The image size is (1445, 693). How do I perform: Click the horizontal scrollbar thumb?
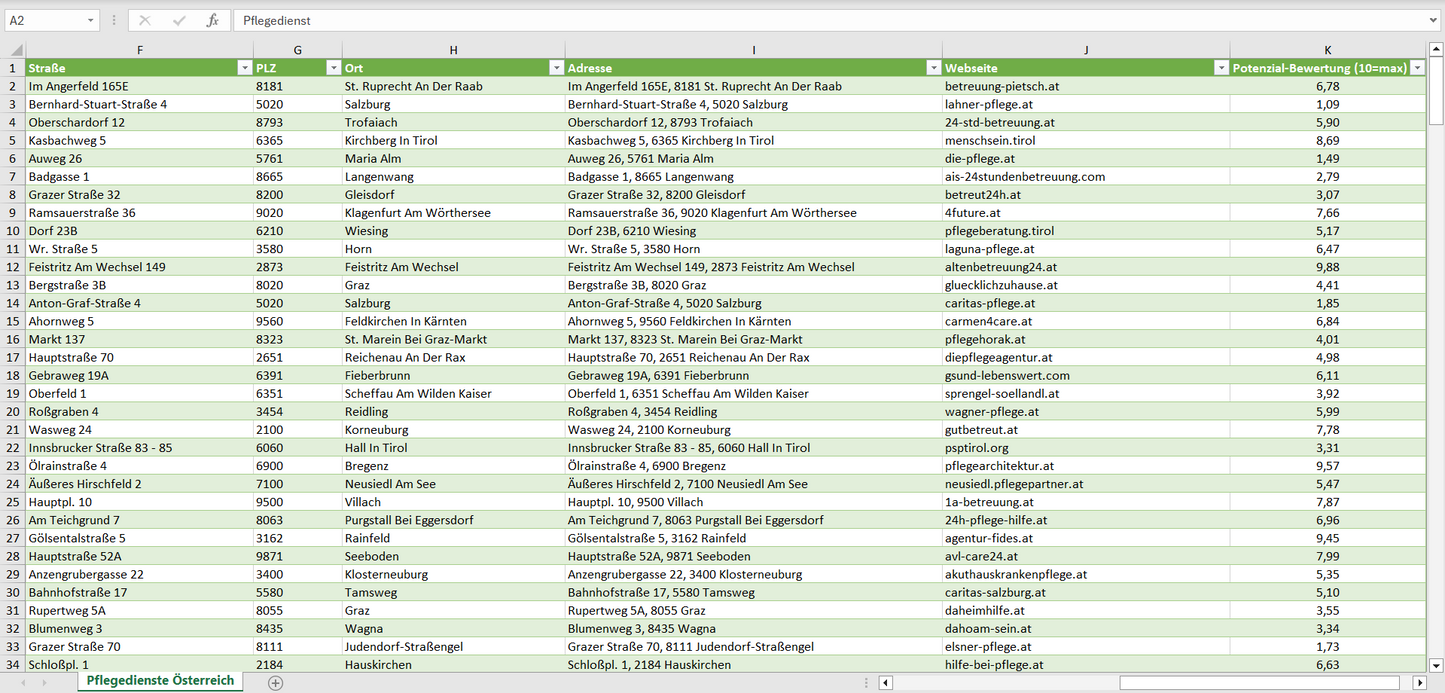point(1263,682)
